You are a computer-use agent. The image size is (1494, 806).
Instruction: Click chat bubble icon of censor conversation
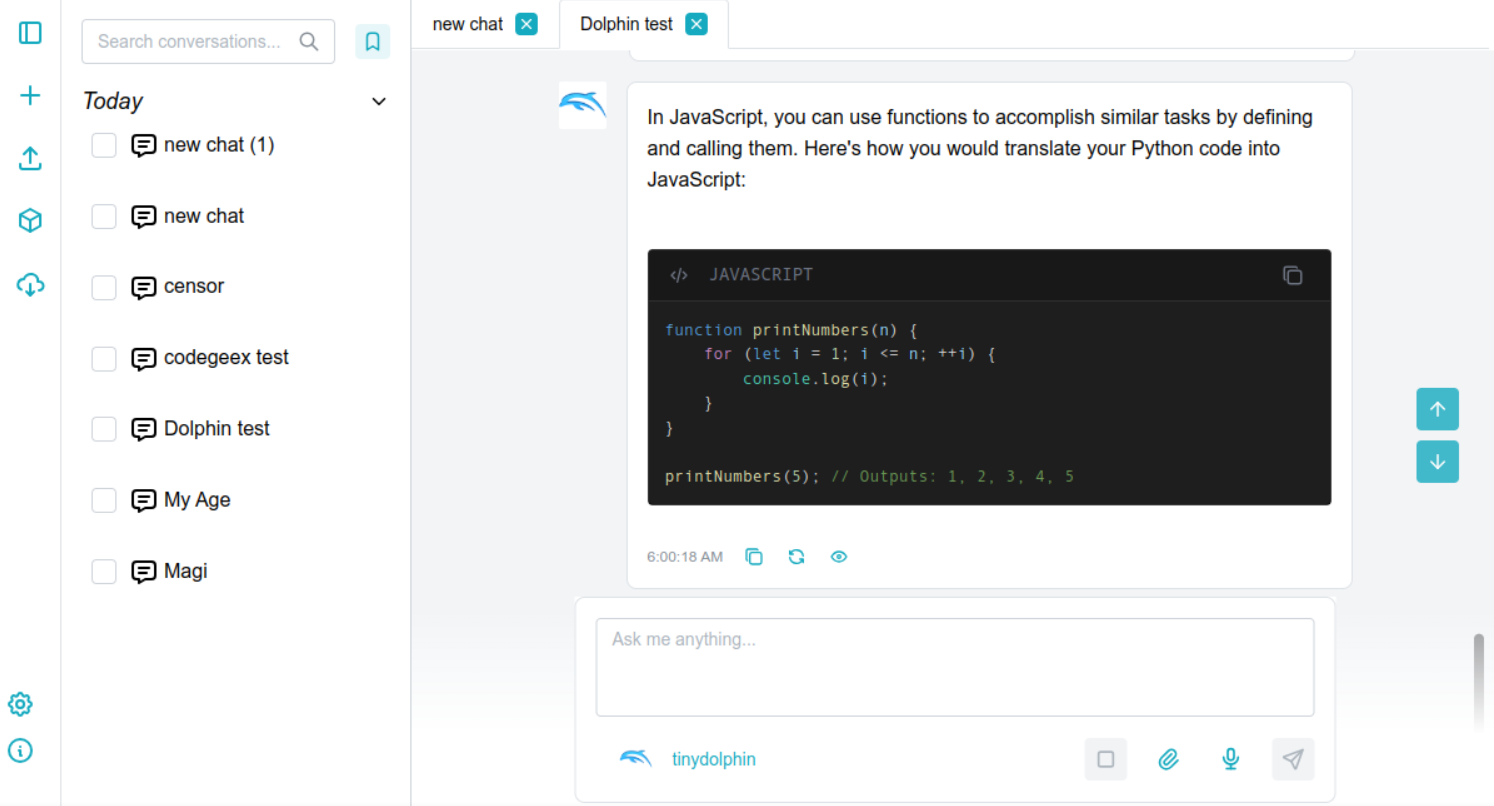tap(144, 288)
